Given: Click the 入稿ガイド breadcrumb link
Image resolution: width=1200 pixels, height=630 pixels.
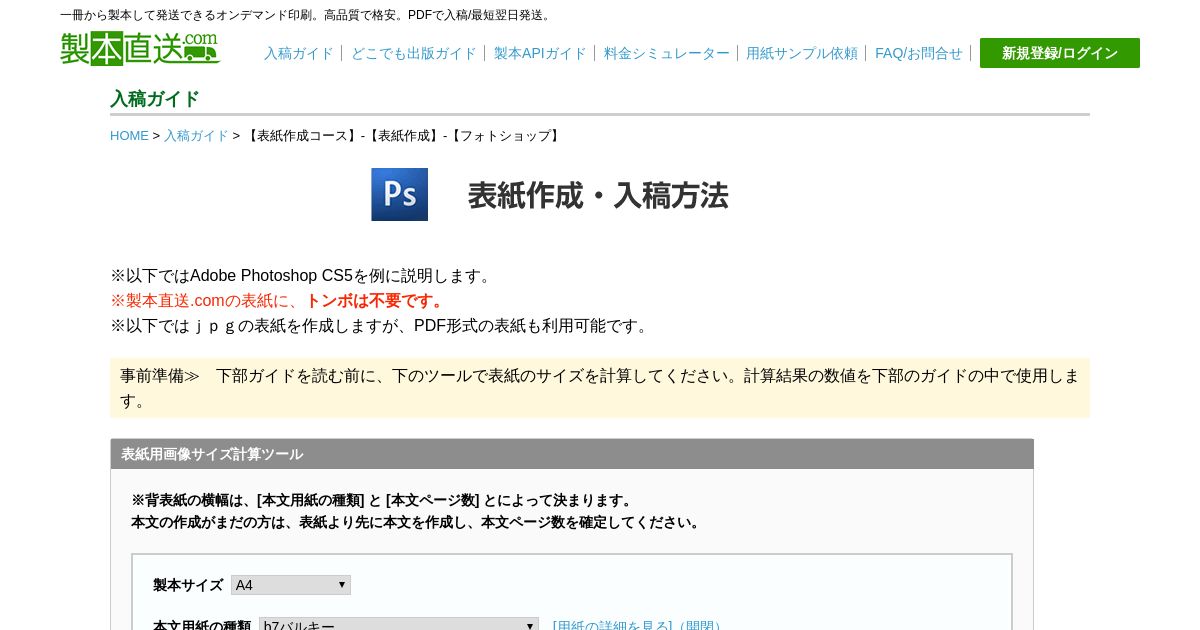Looking at the screenshot, I should point(196,136).
